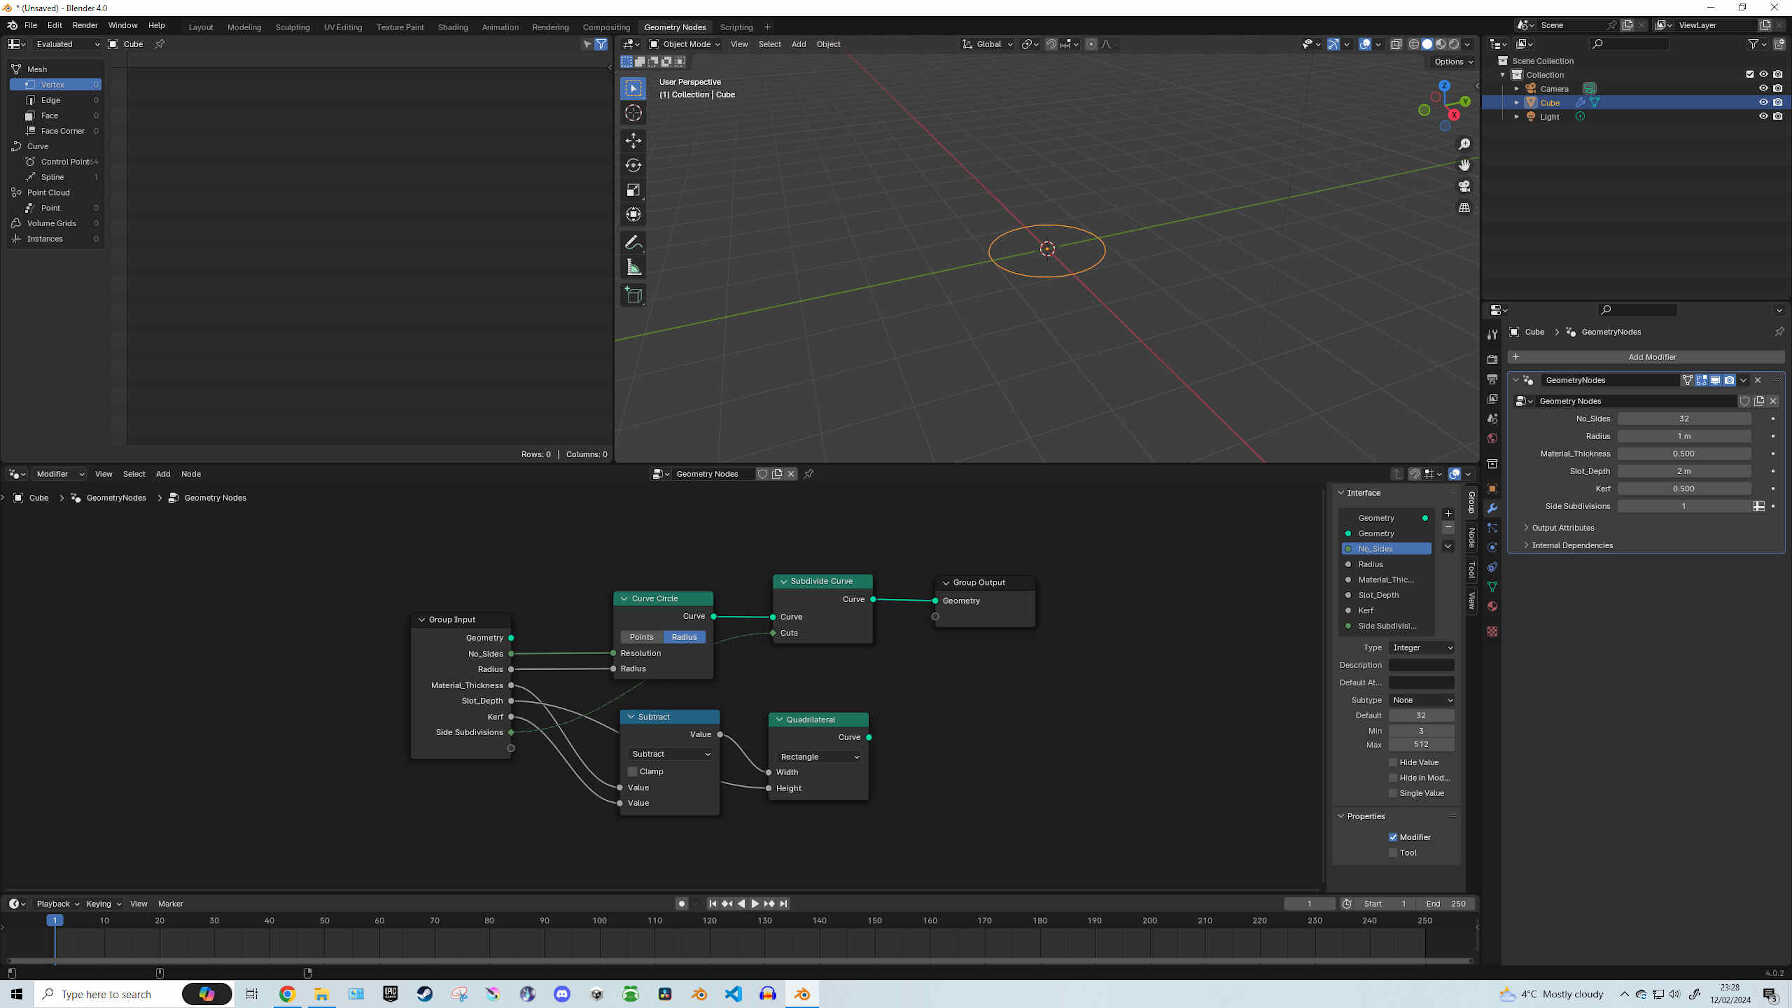Switch to the Shading workspace tab

coord(453,27)
